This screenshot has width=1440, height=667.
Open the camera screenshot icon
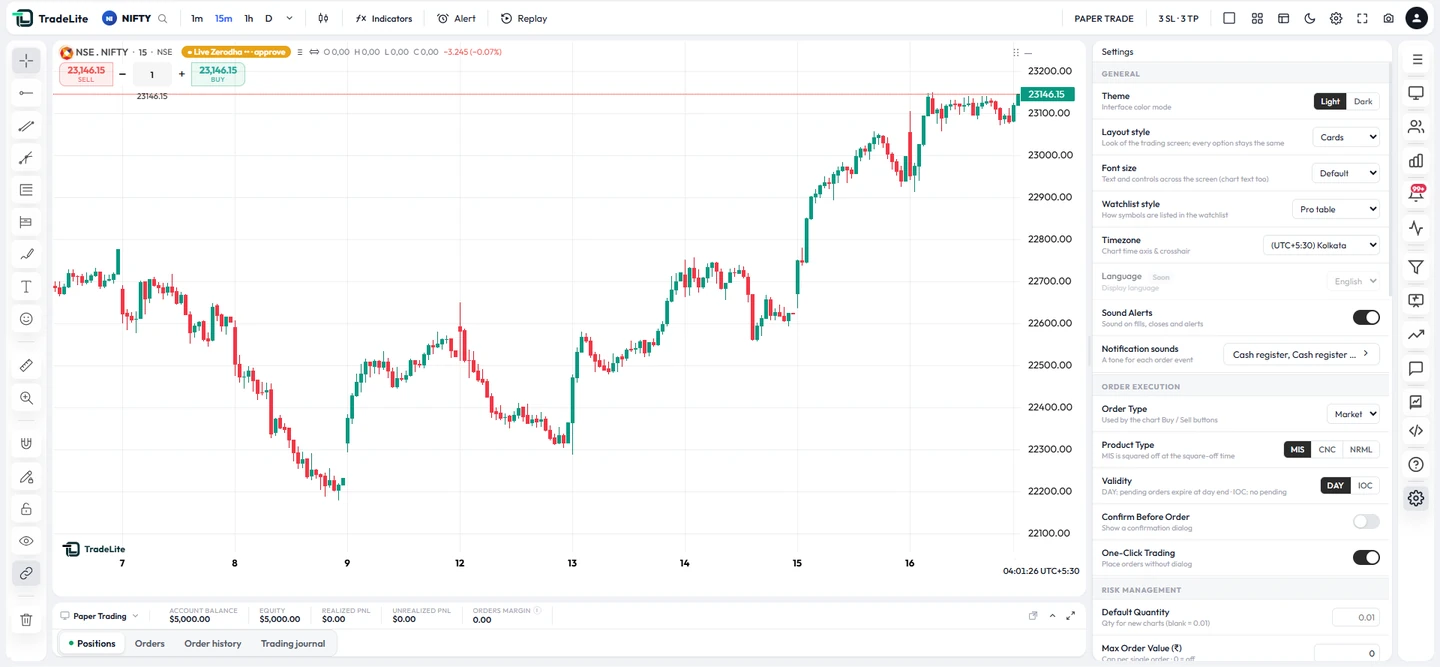click(1389, 18)
